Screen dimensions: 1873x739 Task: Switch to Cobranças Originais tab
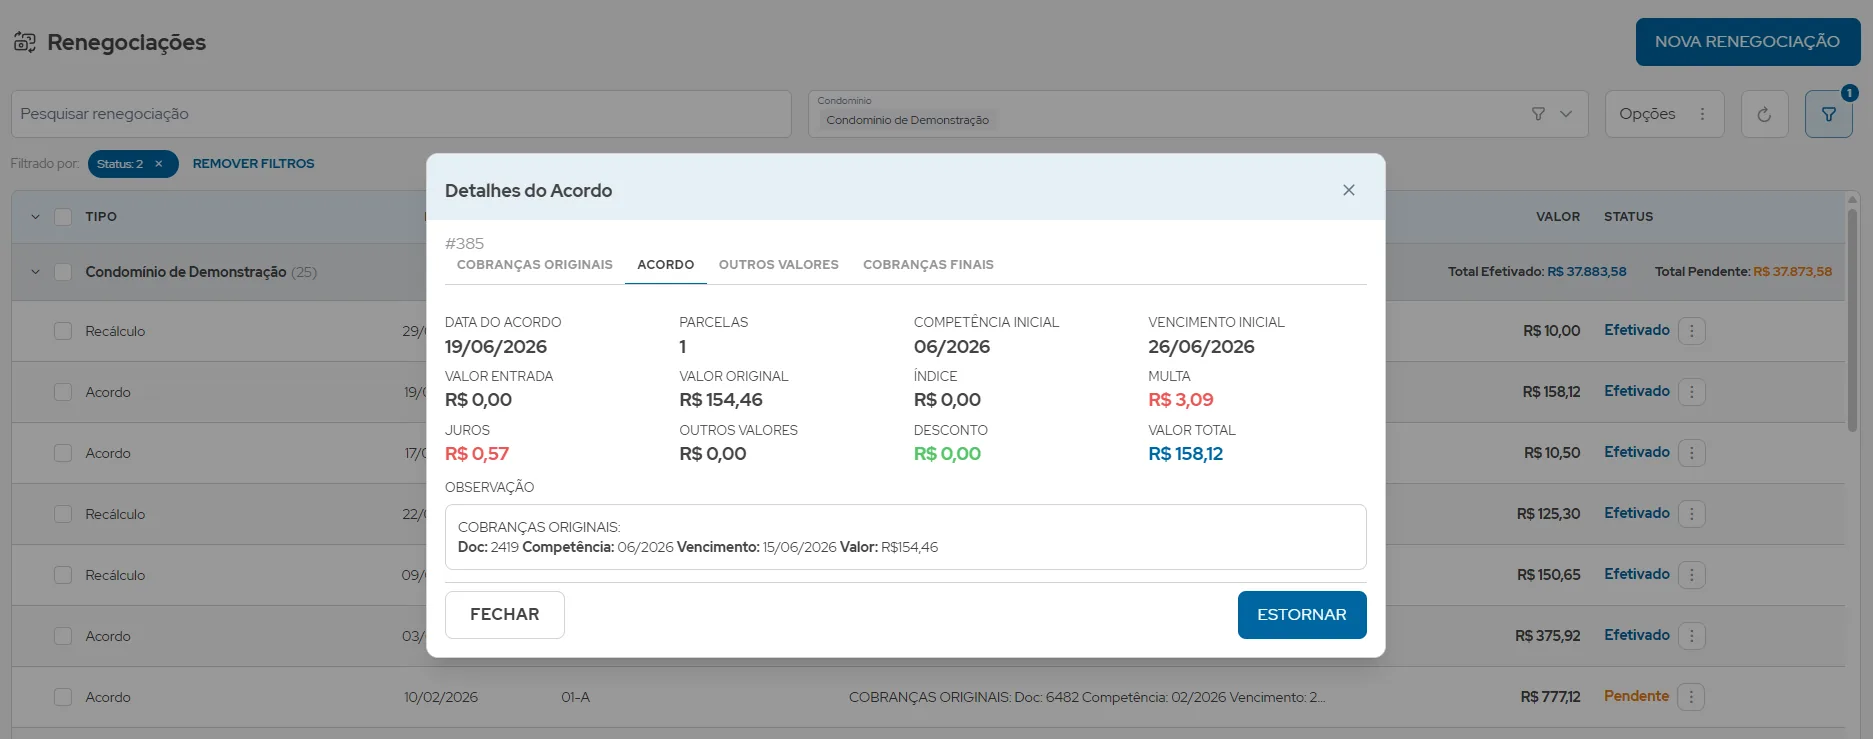coord(534,265)
